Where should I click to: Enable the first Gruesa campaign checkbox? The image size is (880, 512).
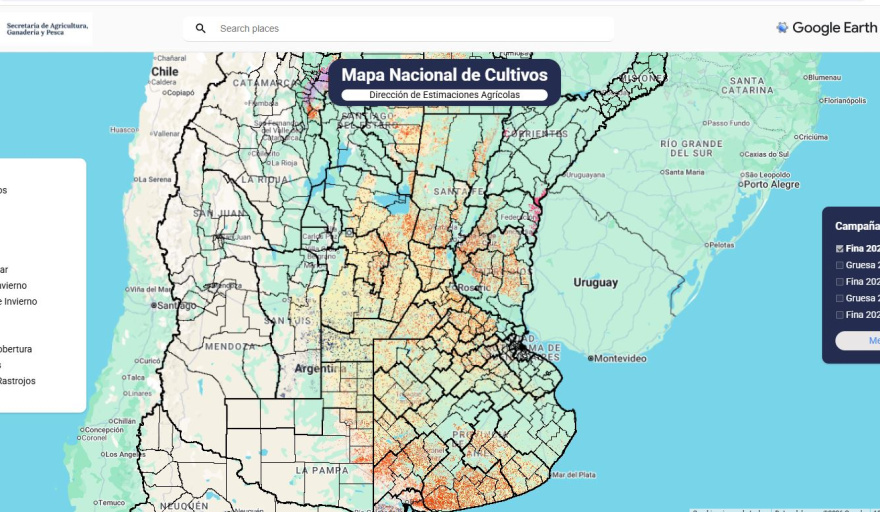pyautogui.click(x=840, y=265)
